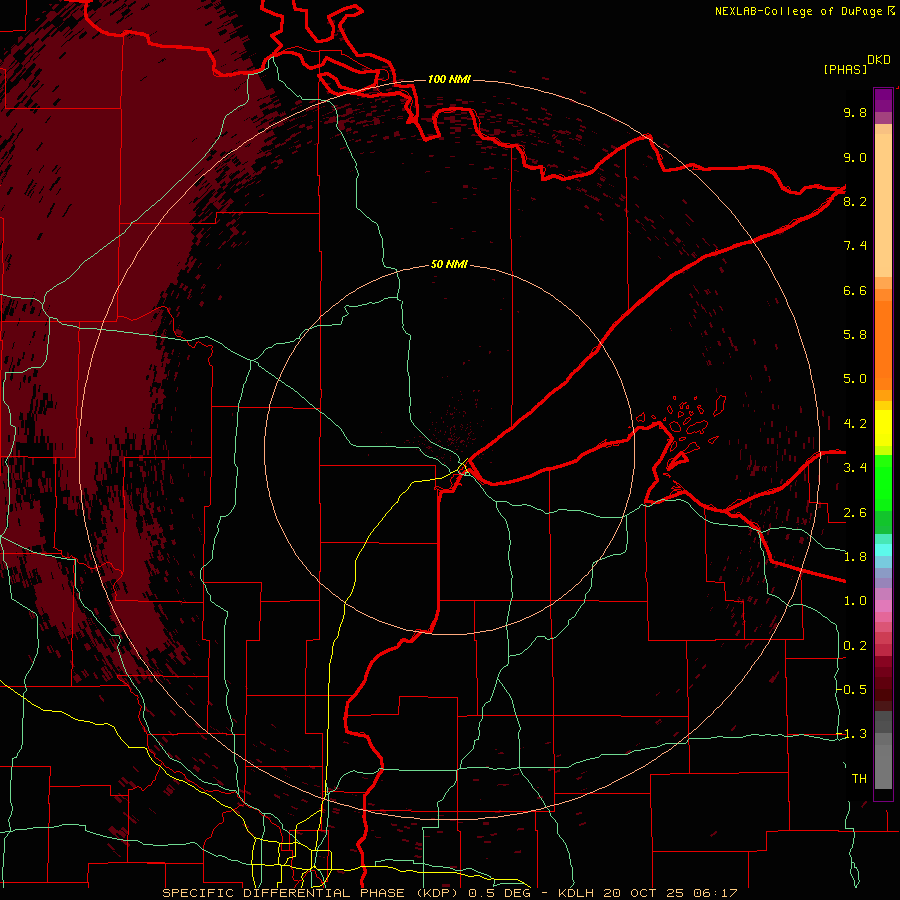The image size is (900, 900).
Task: Click the 5.8 value on the color scale
Action: tap(855, 335)
